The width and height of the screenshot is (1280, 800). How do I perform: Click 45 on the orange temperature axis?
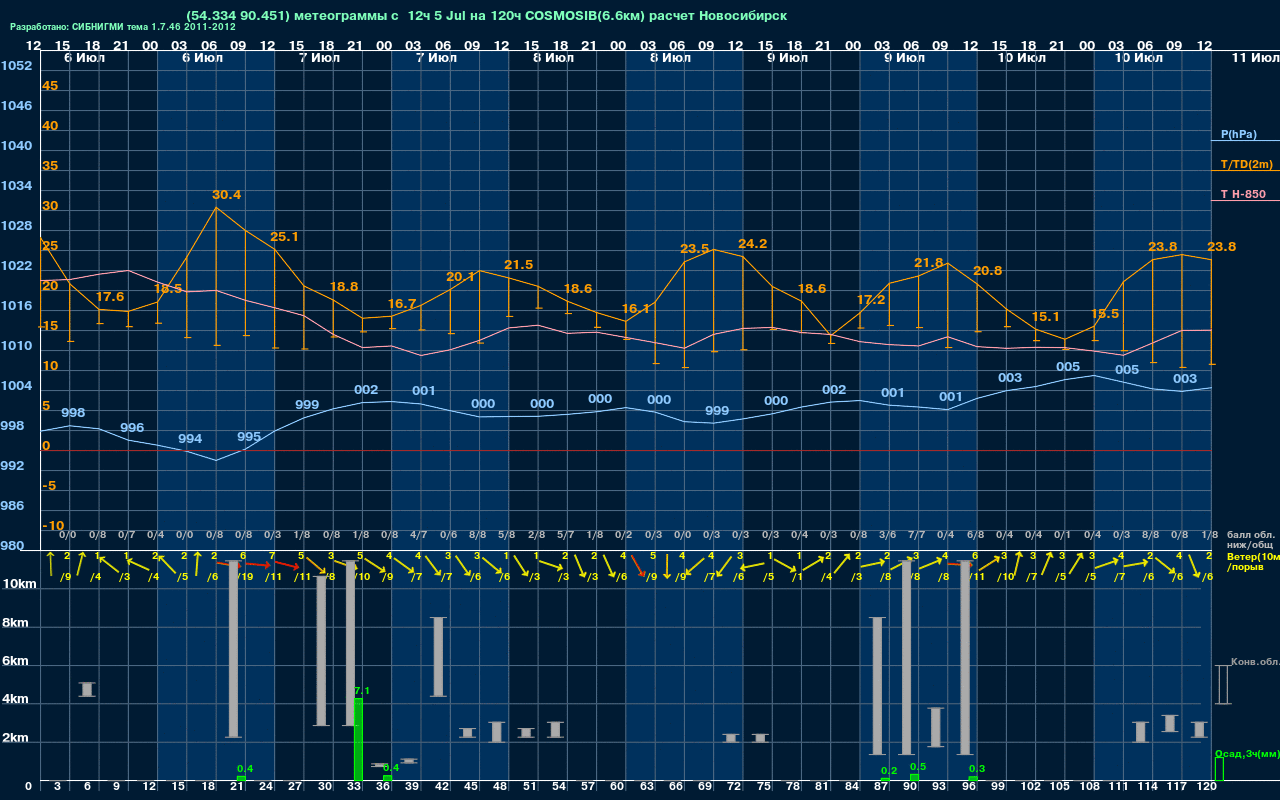coord(50,86)
